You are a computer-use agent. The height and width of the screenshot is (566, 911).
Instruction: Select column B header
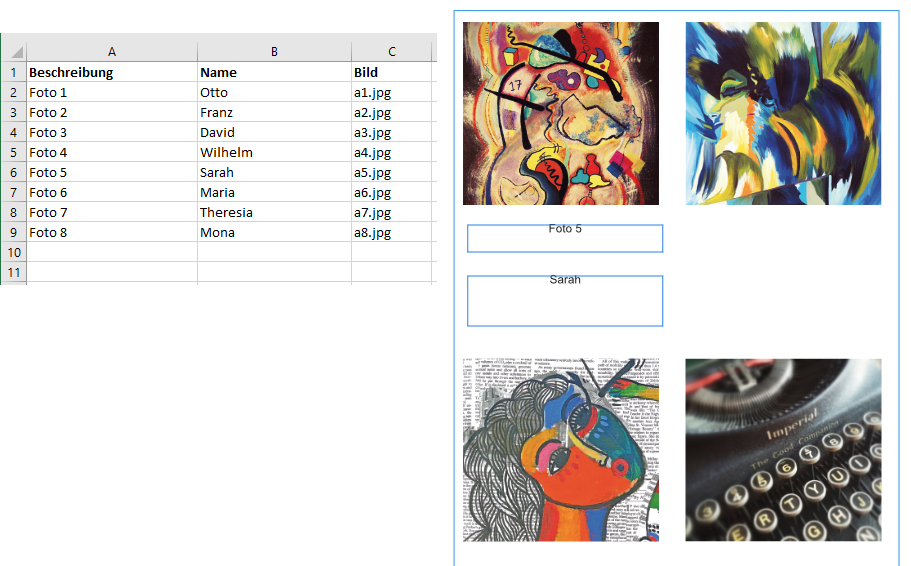(x=274, y=52)
